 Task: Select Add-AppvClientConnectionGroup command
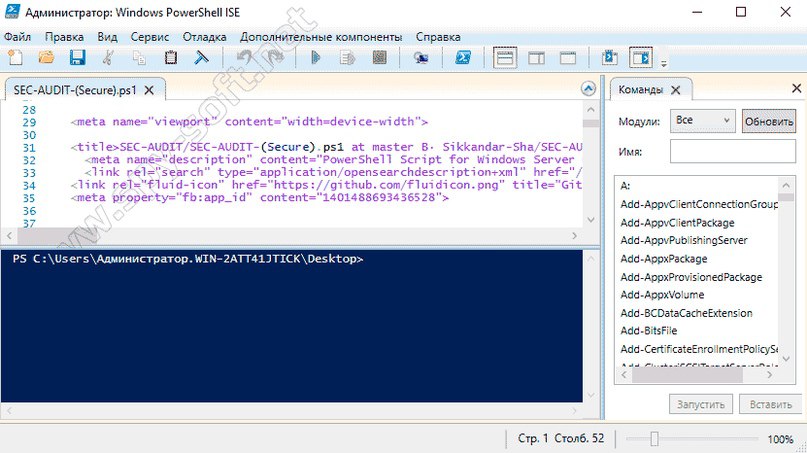(699, 204)
